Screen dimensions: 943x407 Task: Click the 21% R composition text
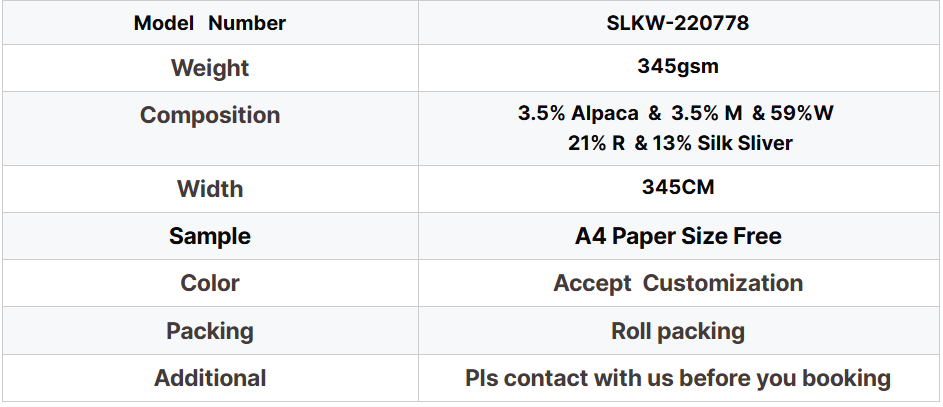tap(596, 143)
